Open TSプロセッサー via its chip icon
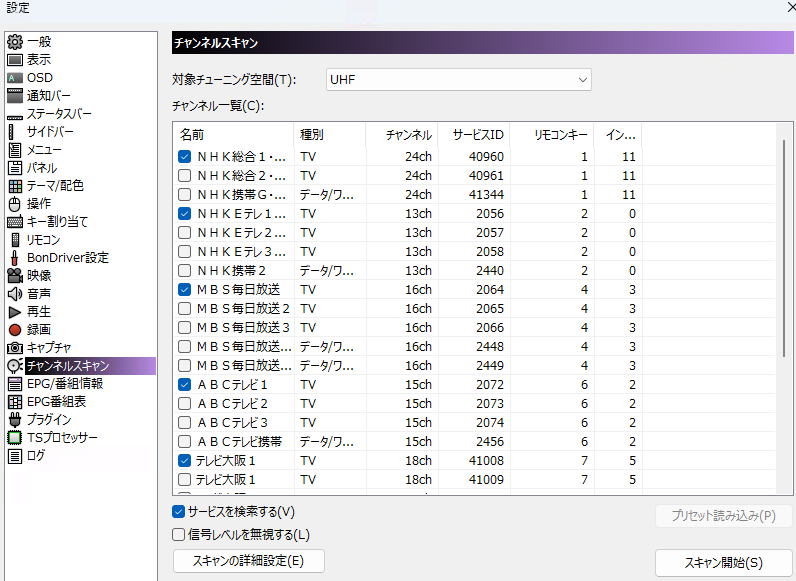The image size is (796, 581). pyautogui.click(x=15, y=437)
